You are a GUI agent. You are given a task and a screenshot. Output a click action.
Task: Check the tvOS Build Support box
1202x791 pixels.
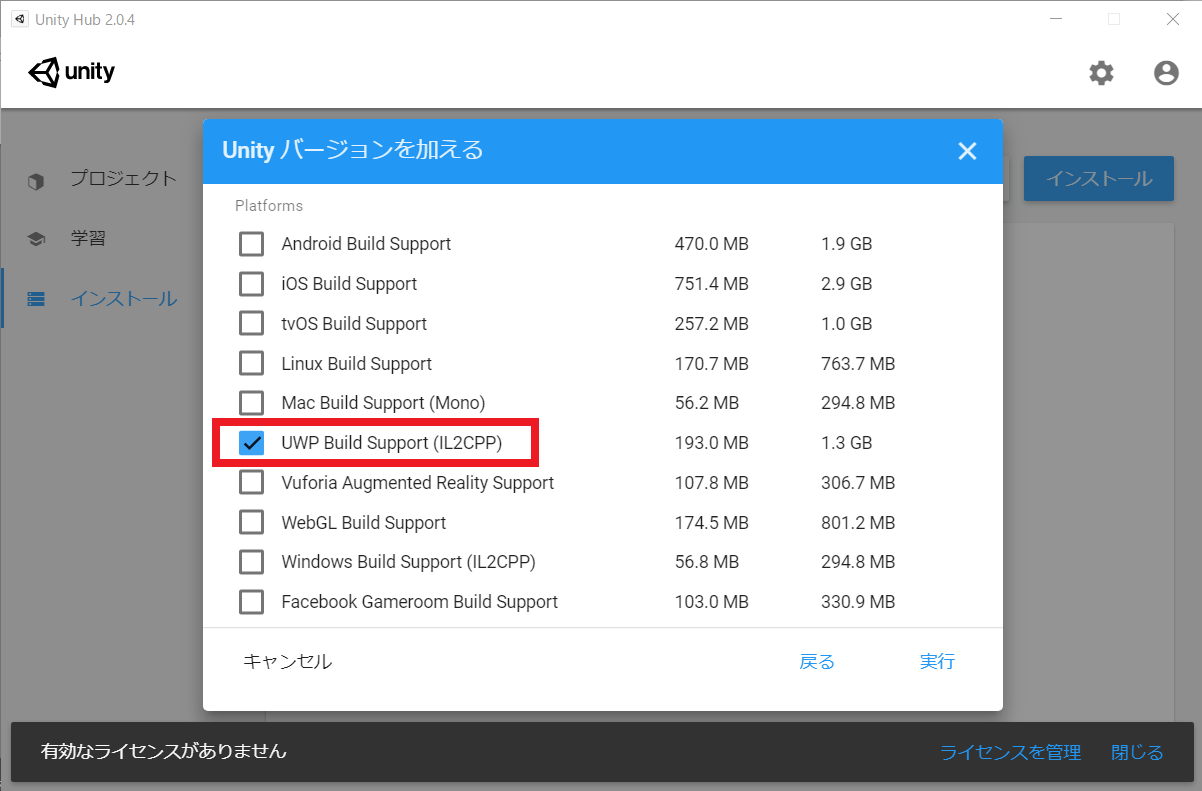click(251, 324)
